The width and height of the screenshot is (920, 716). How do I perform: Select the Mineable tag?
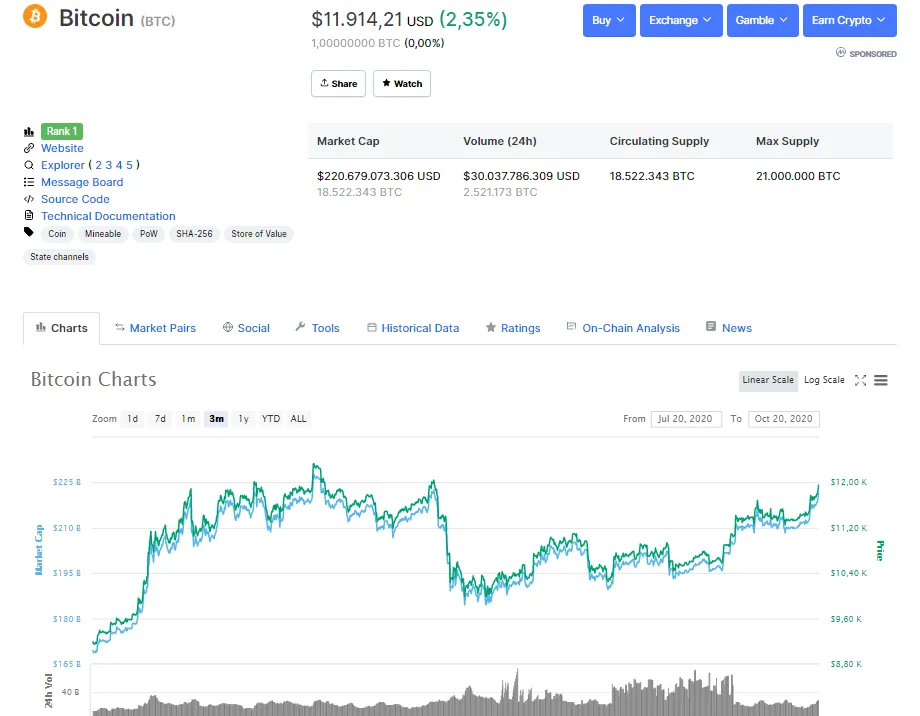[x=103, y=234]
